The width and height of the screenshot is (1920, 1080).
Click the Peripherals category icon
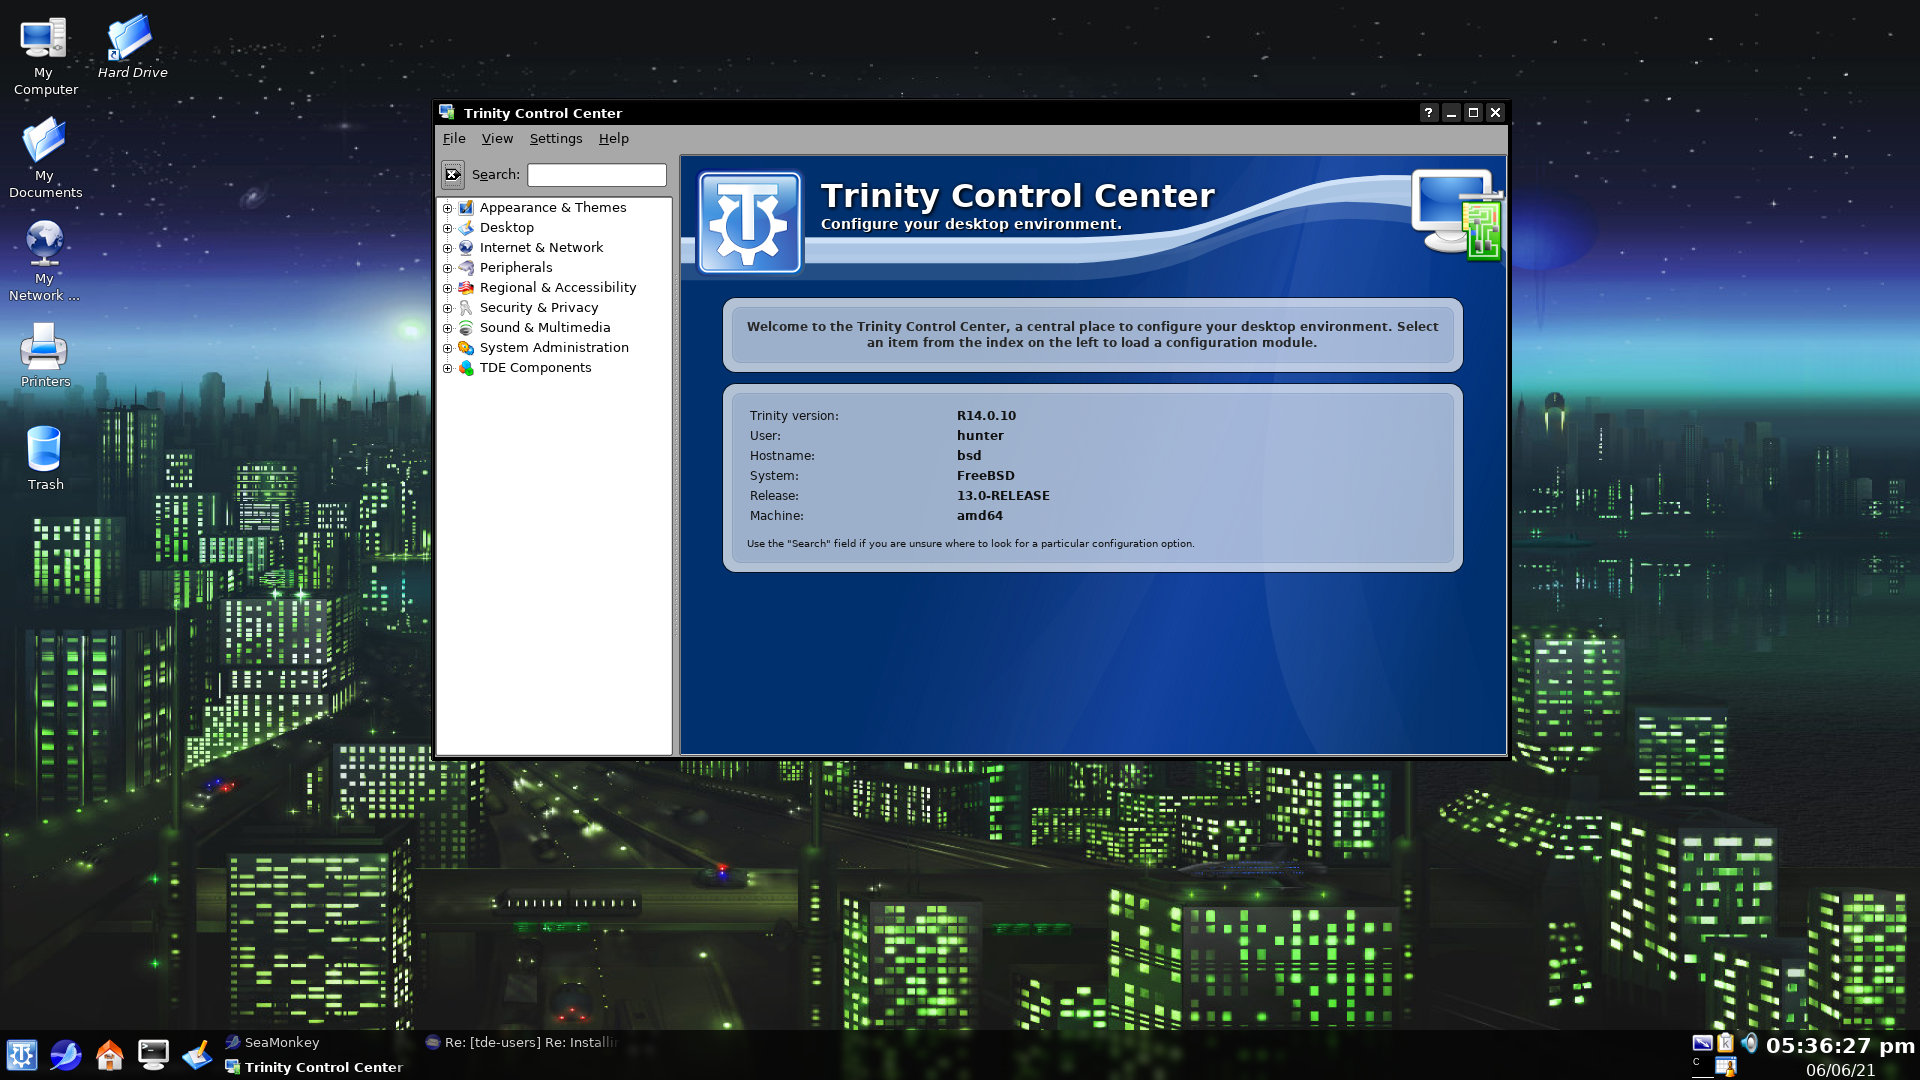tap(466, 268)
